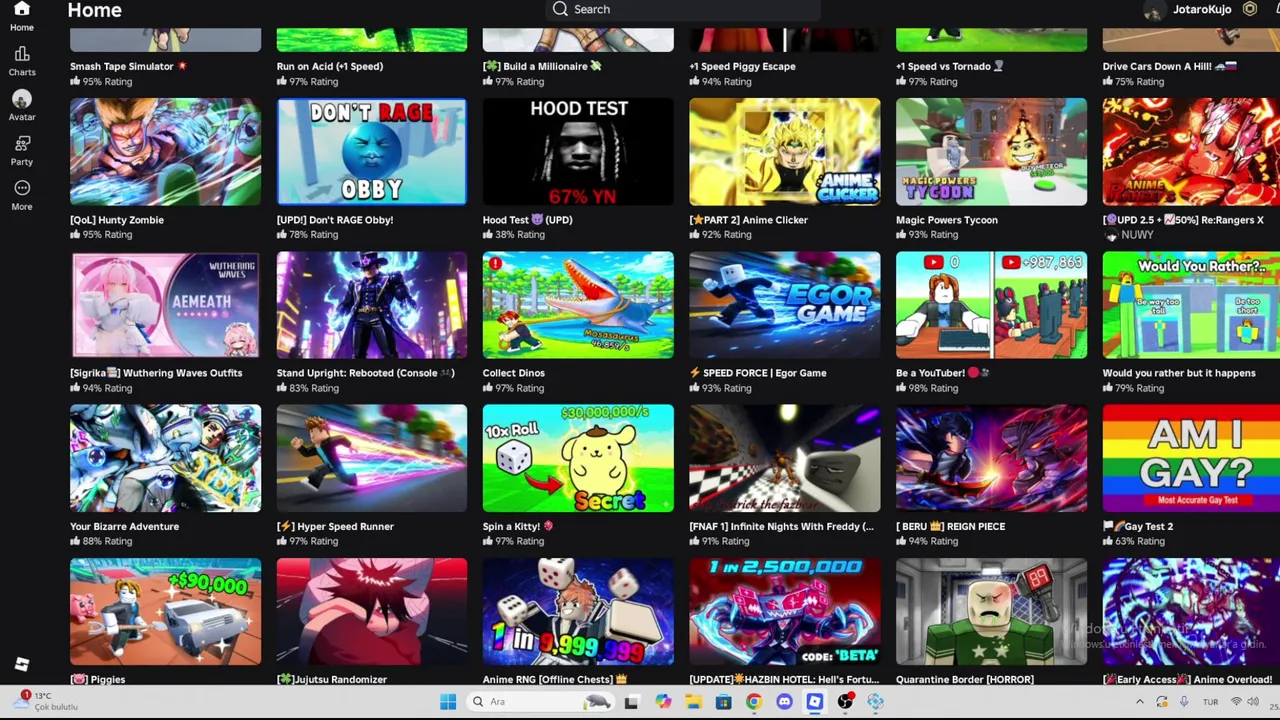Open the Re:Rangers X thumbnail

[1191, 152]
